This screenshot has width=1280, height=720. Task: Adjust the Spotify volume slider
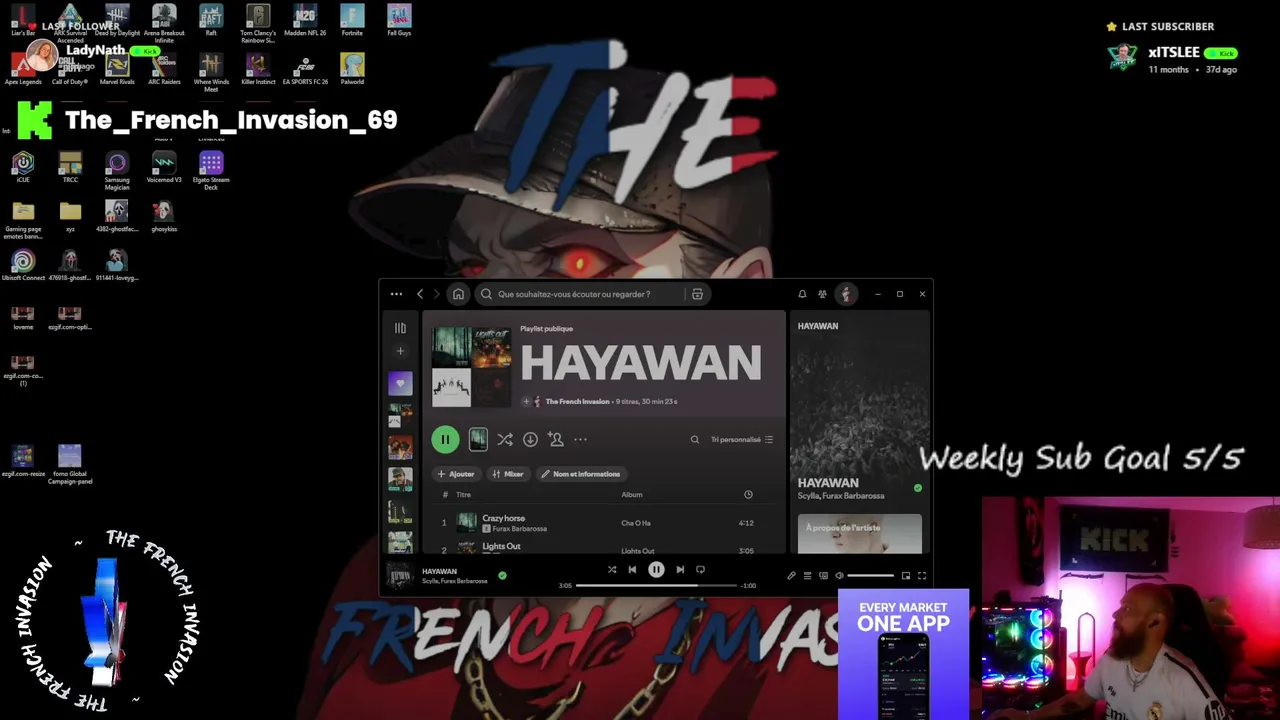point(871,576)
